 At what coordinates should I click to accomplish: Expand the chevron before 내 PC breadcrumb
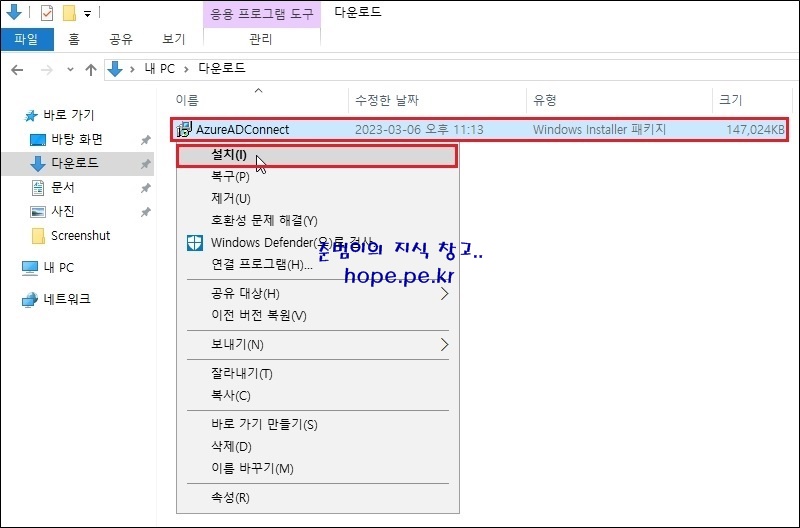click(x=133, y=69)
